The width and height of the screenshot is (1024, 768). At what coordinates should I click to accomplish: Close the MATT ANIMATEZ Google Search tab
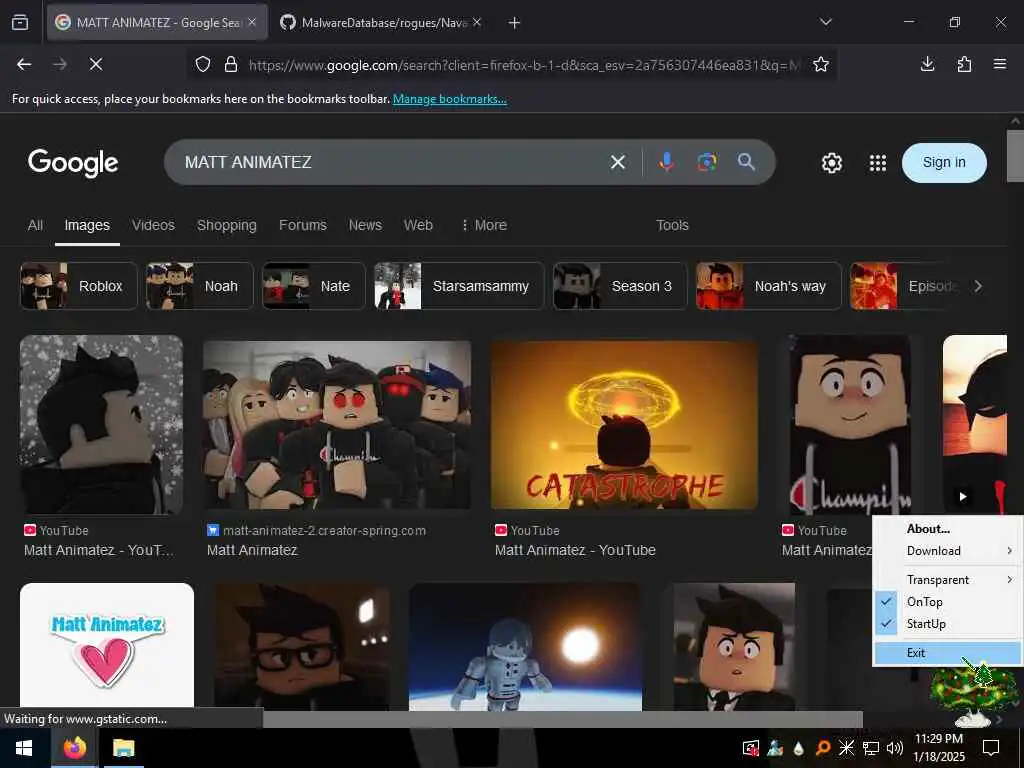tap(252, 22)
